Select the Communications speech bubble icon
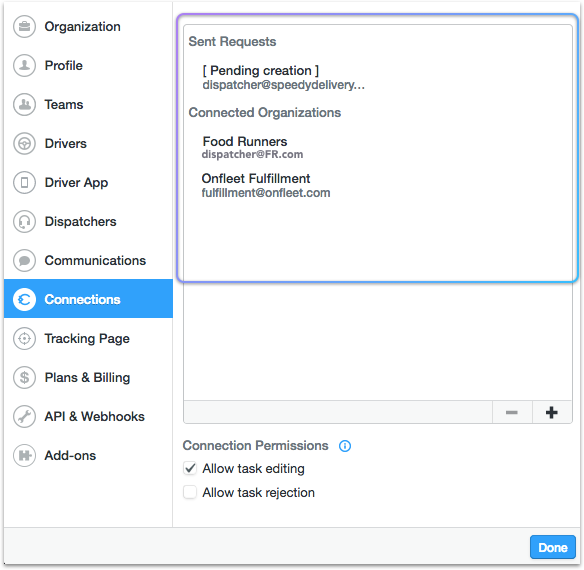The width and height of the screenshot is (584, 570). [24, 260]
